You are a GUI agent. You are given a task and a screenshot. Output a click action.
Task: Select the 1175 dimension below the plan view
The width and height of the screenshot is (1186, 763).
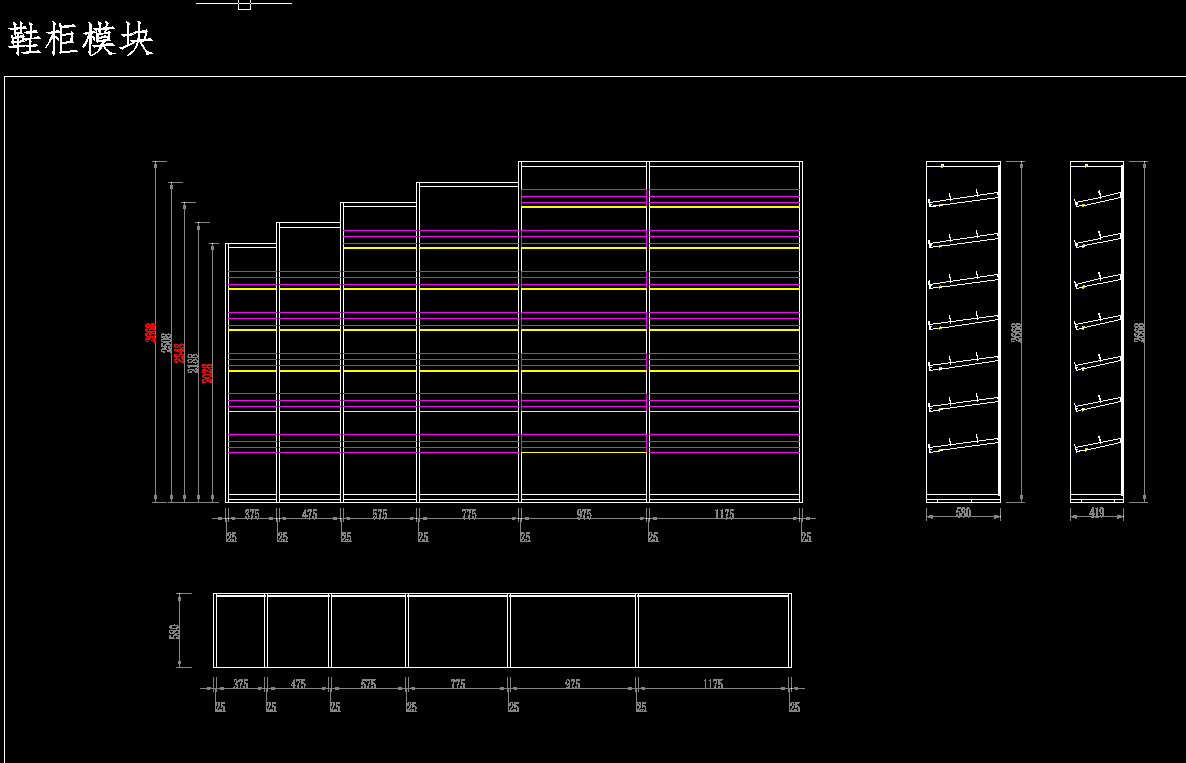click(x=712, y=685)
